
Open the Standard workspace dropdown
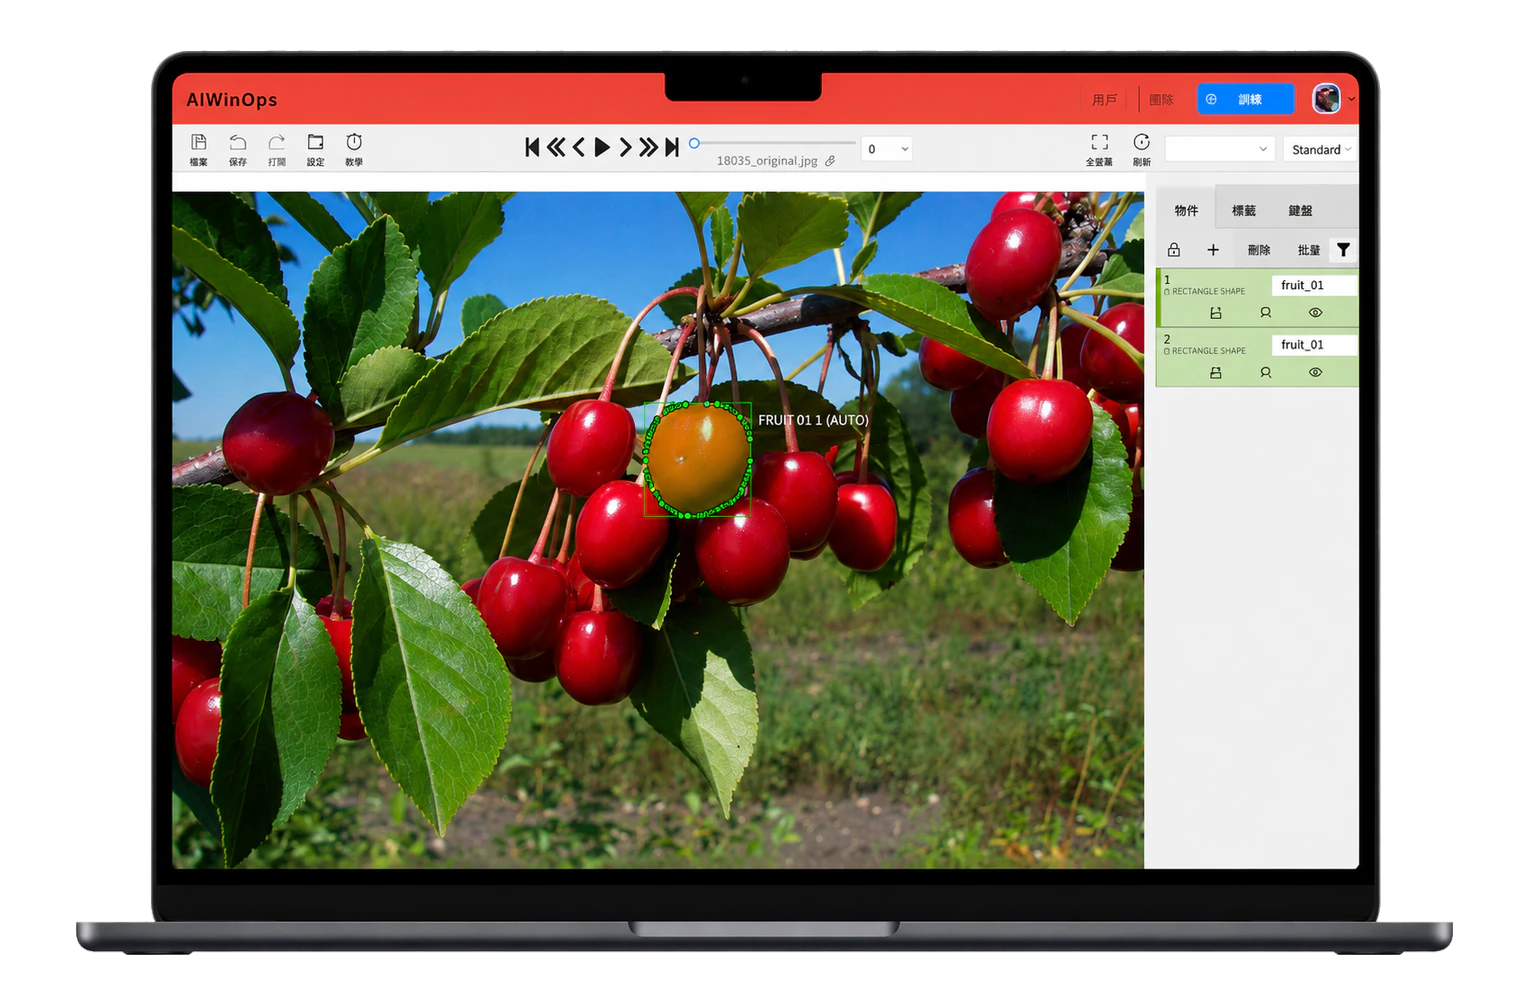(1320, 149)
